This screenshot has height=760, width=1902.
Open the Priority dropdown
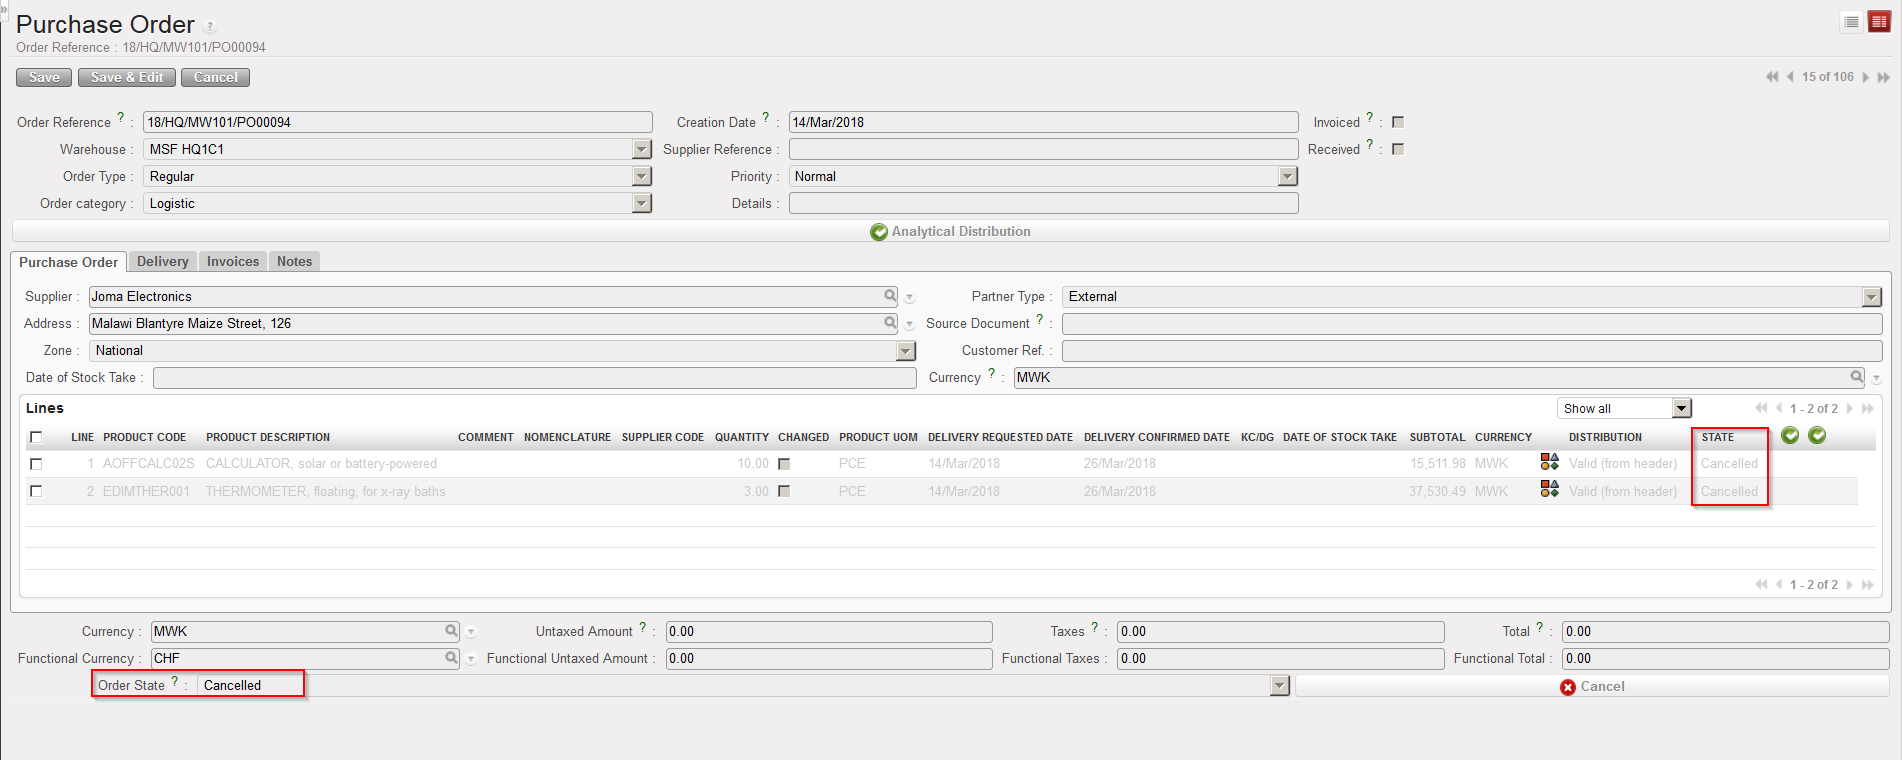(x=1288, y=176)
